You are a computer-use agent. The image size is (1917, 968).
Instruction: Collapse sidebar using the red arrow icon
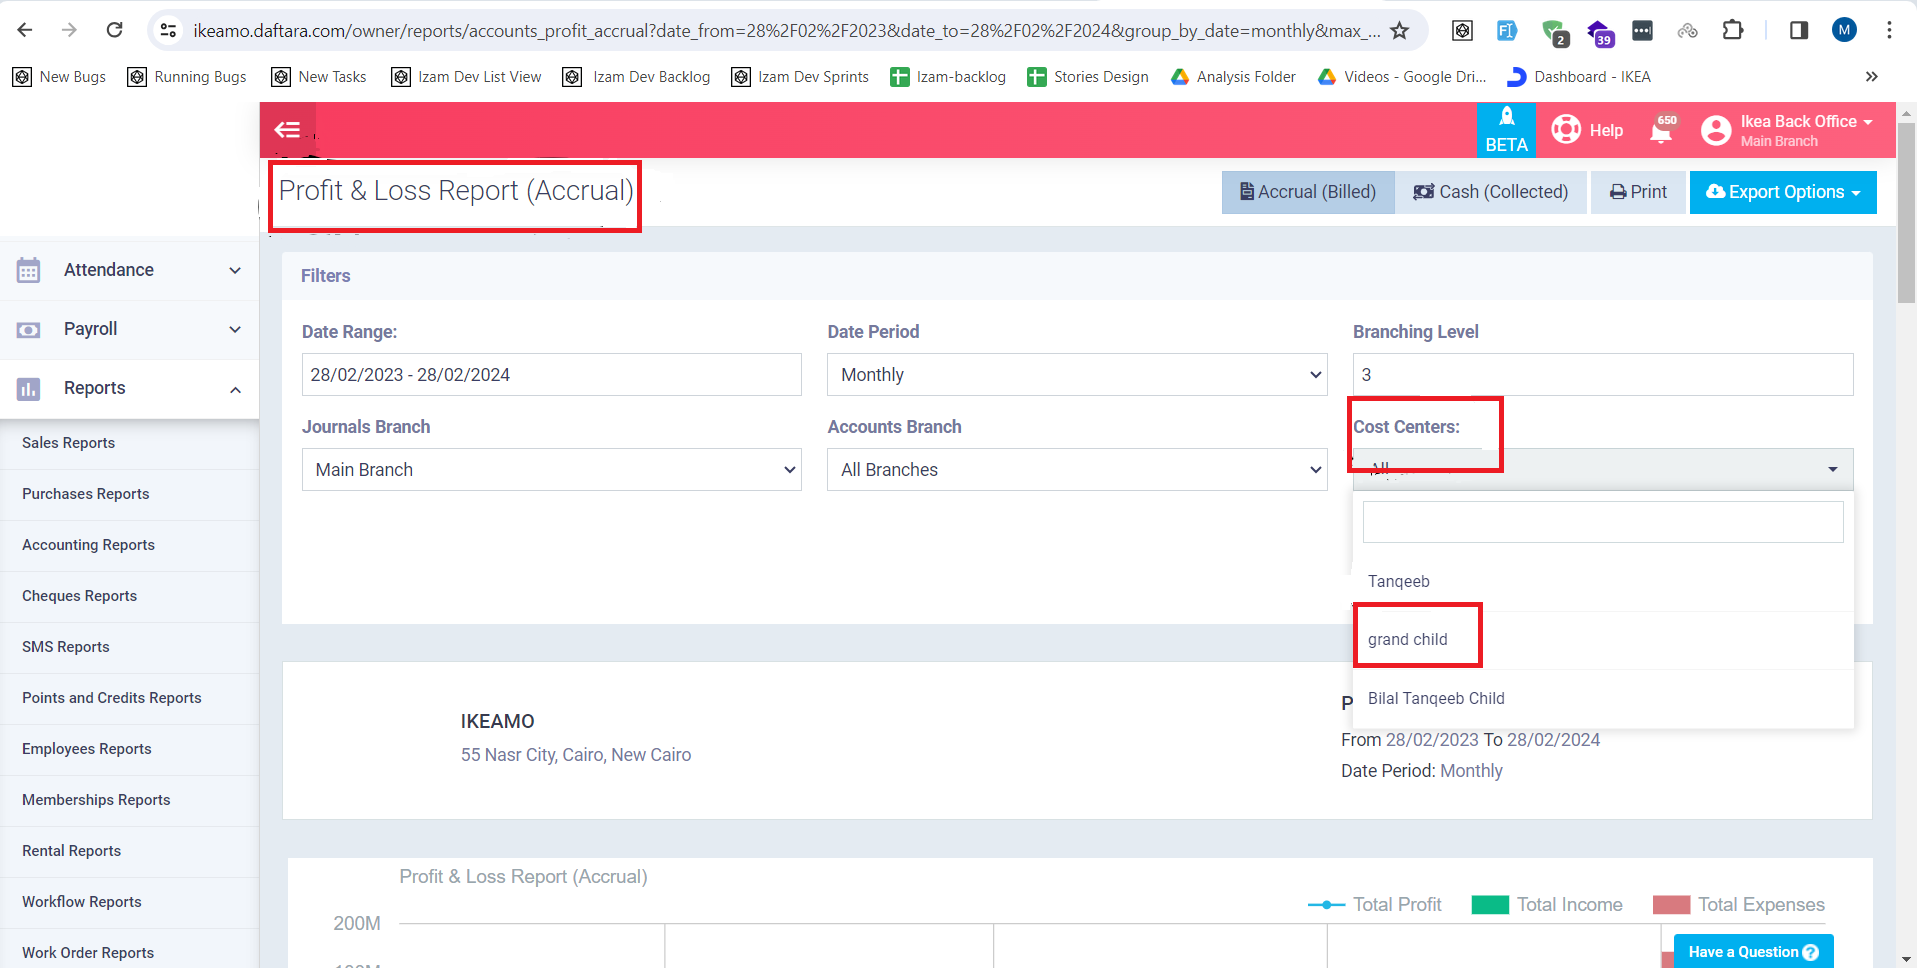[x=288, y=130]
